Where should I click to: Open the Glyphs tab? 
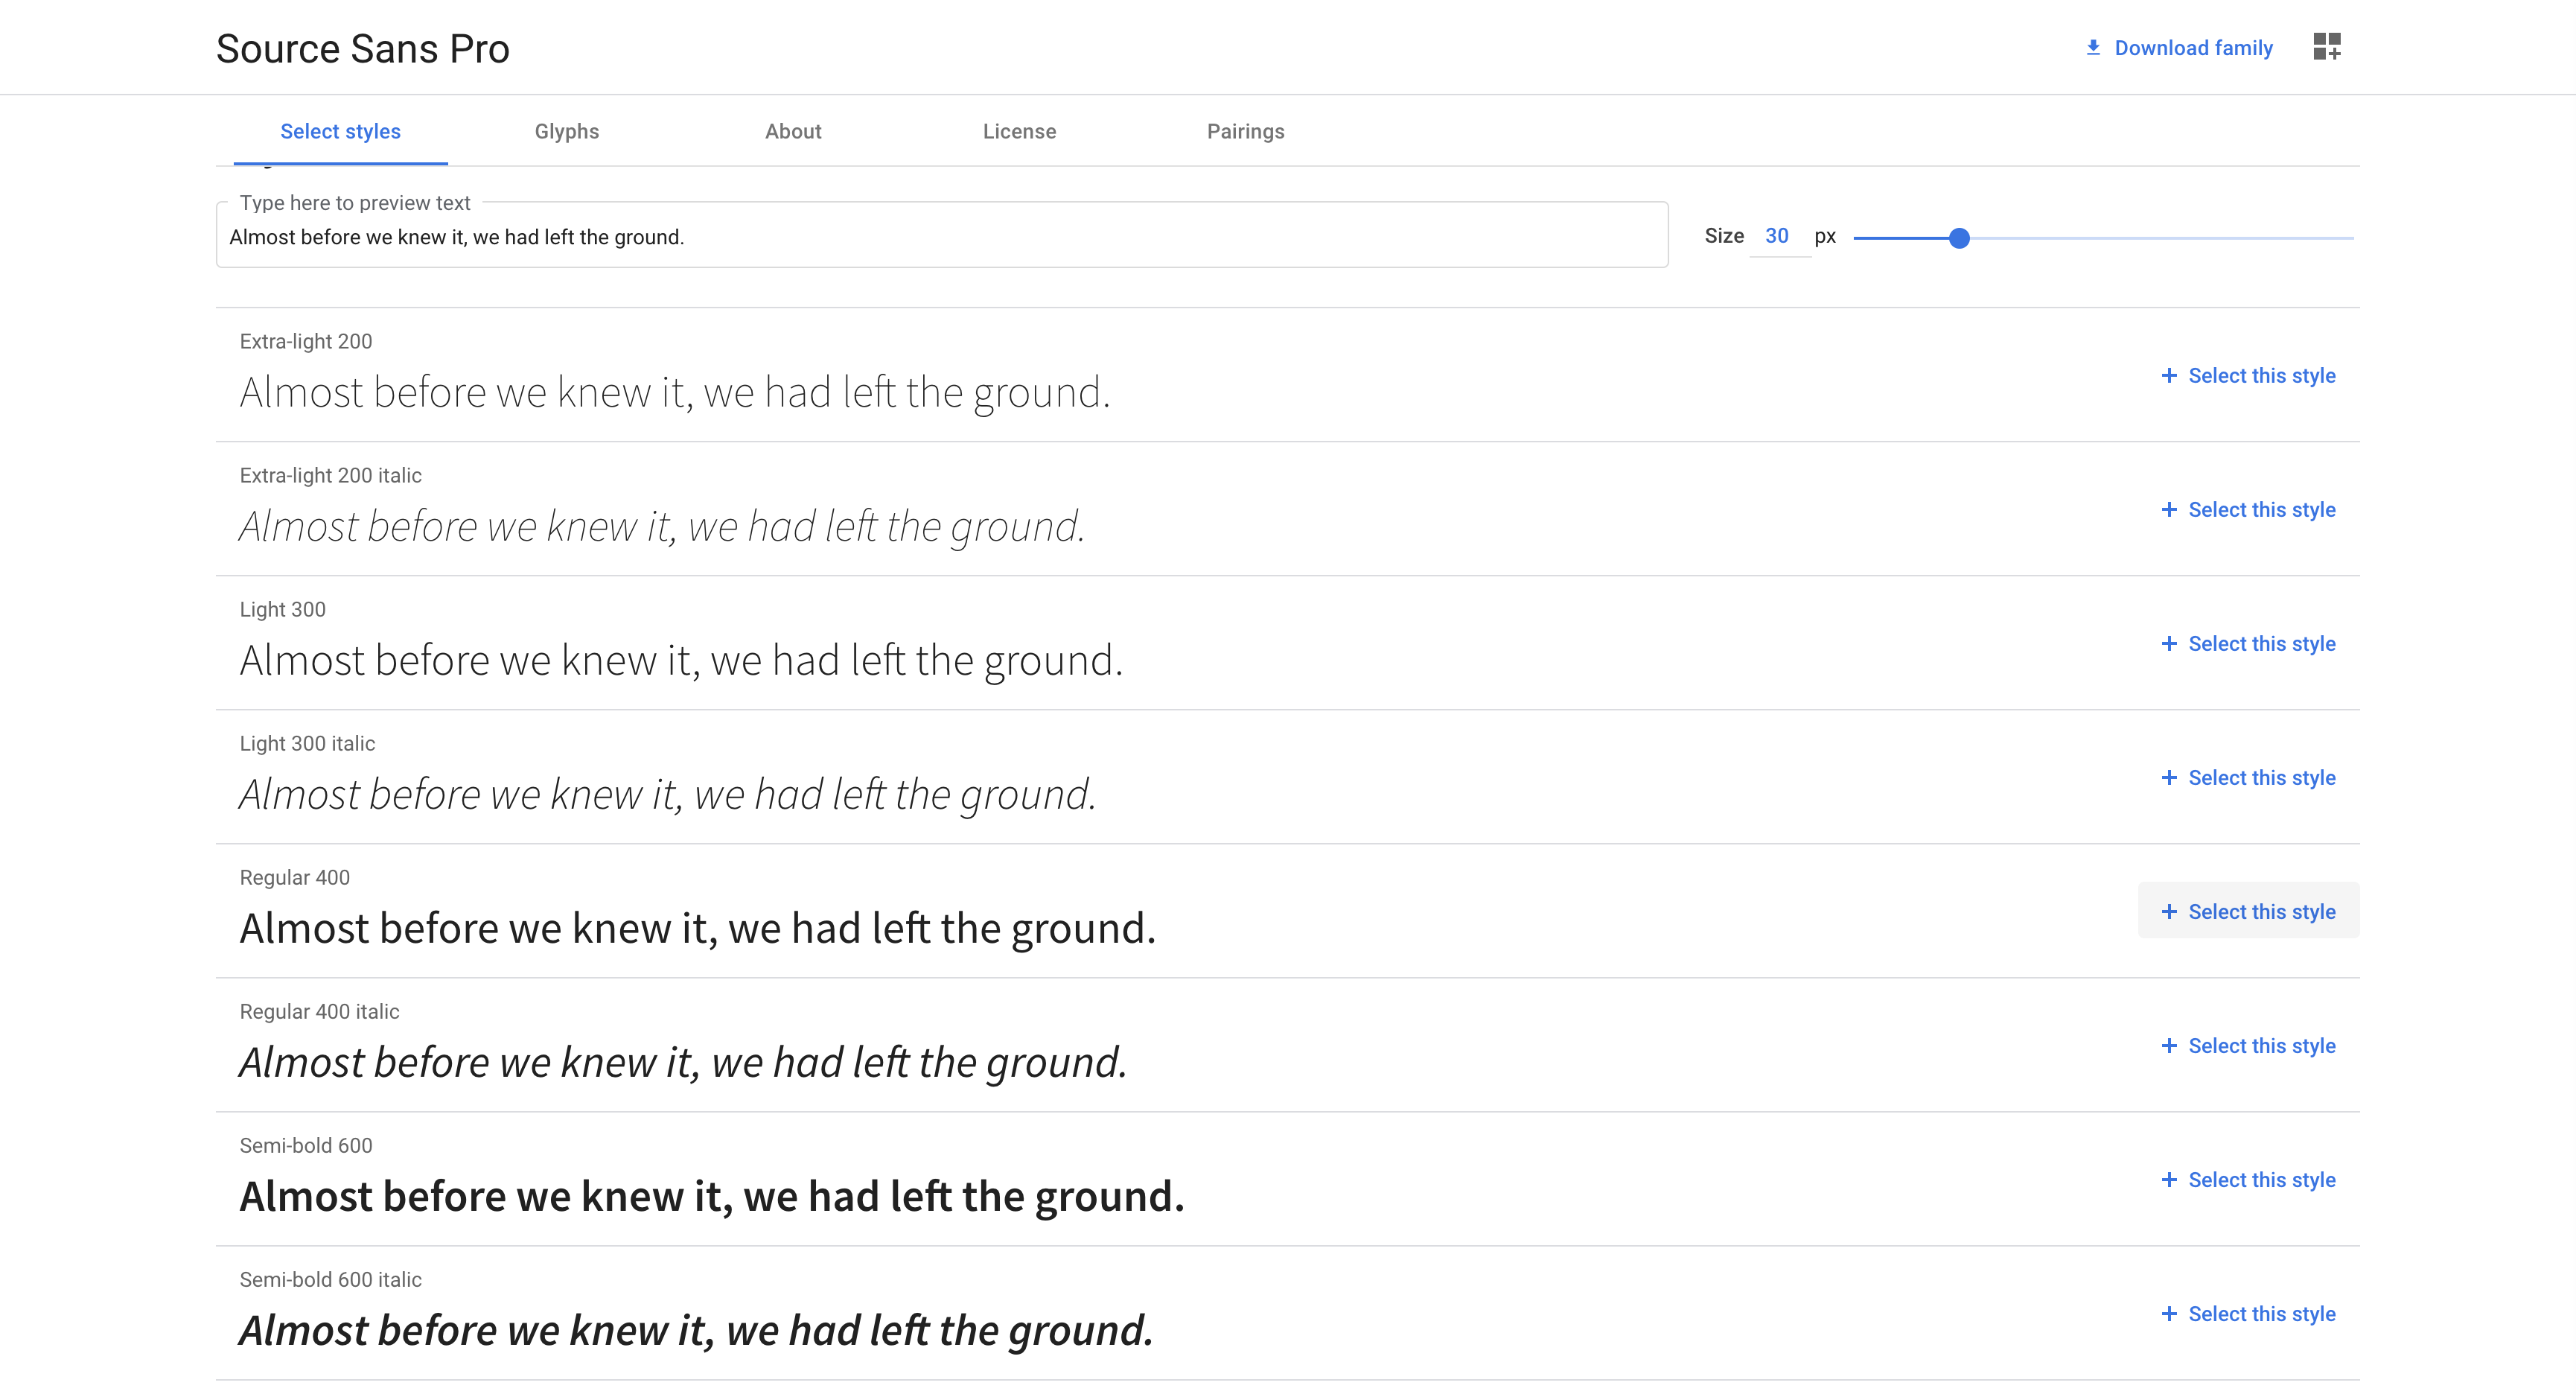pos(567,132)
